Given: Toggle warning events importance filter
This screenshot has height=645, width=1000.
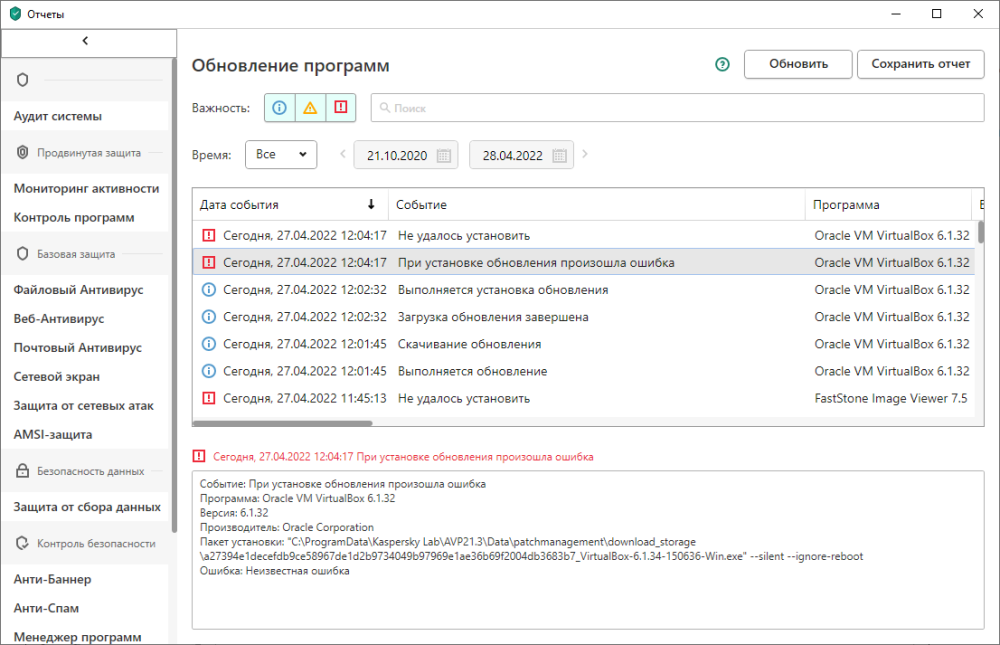Looking at the screenshot, I should tap(310, 108).
